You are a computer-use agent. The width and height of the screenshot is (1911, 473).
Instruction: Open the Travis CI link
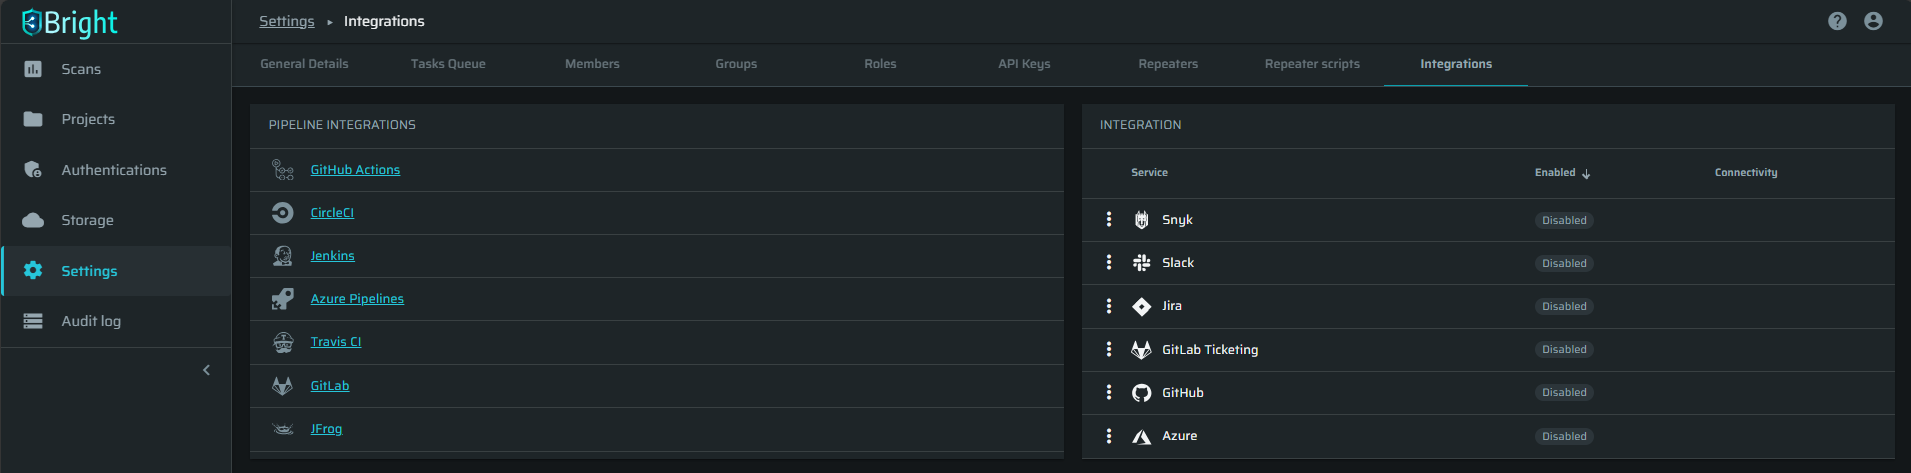tap(336, 342)
